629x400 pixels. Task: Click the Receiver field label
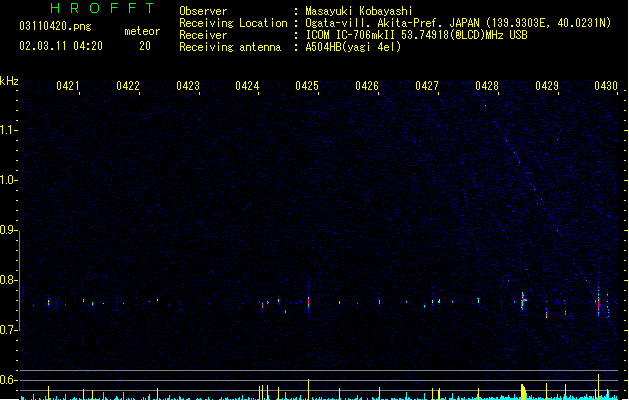tap(203, 35)
